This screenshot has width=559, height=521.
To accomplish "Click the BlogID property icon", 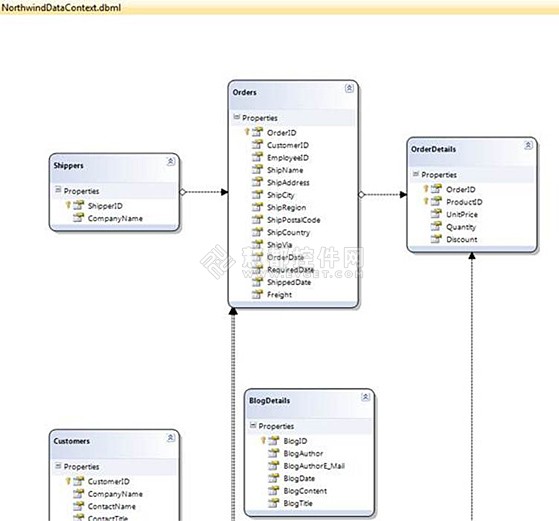I will click(x=273, y=441).
